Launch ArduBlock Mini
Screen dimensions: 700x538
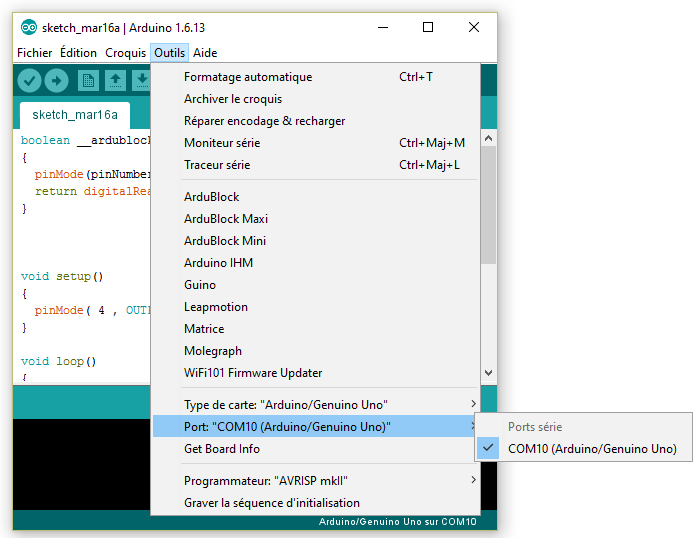pyautogui.click(x=316, y=241)
